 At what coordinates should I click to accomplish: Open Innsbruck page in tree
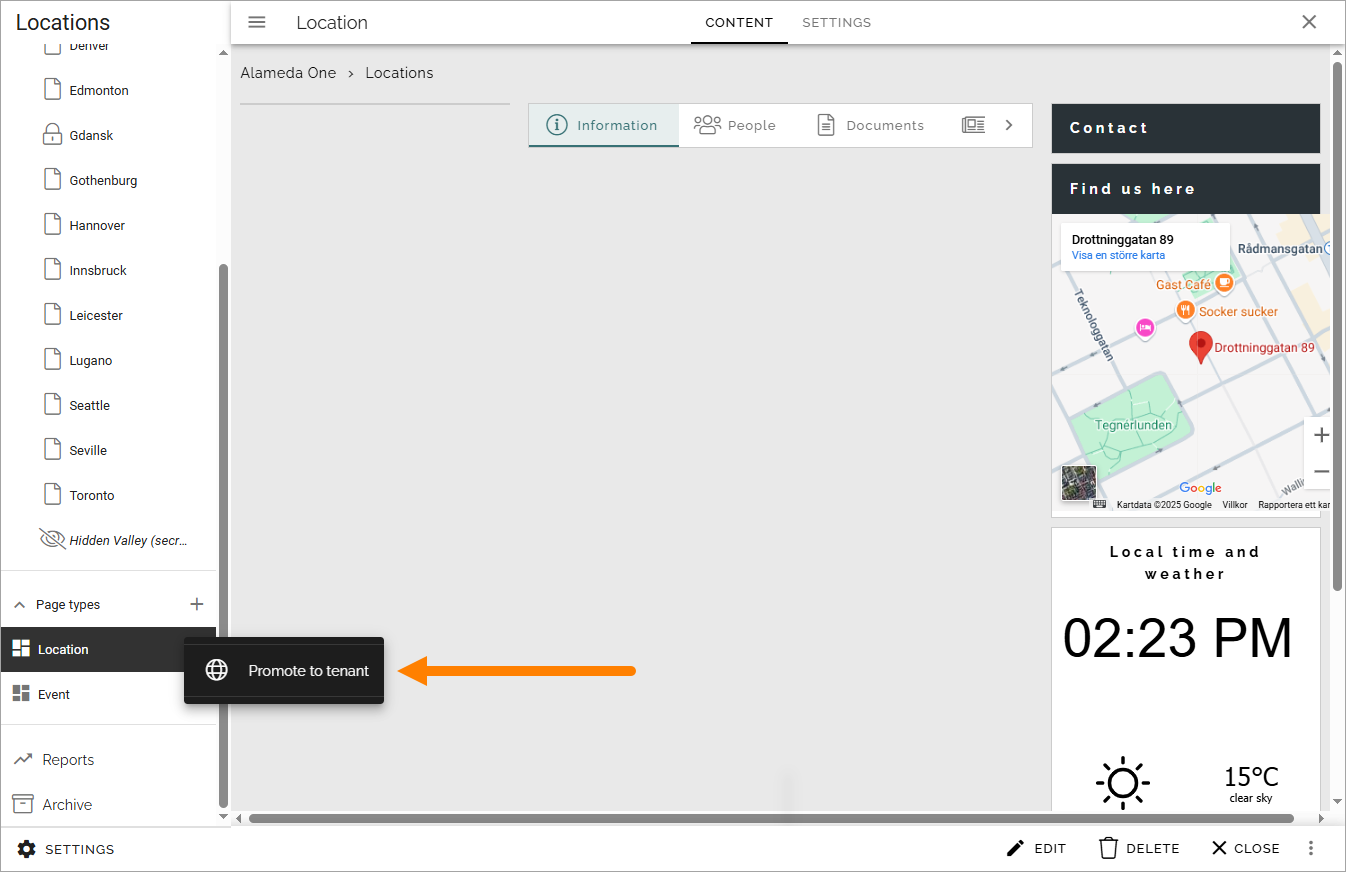(x=98, y=270)
